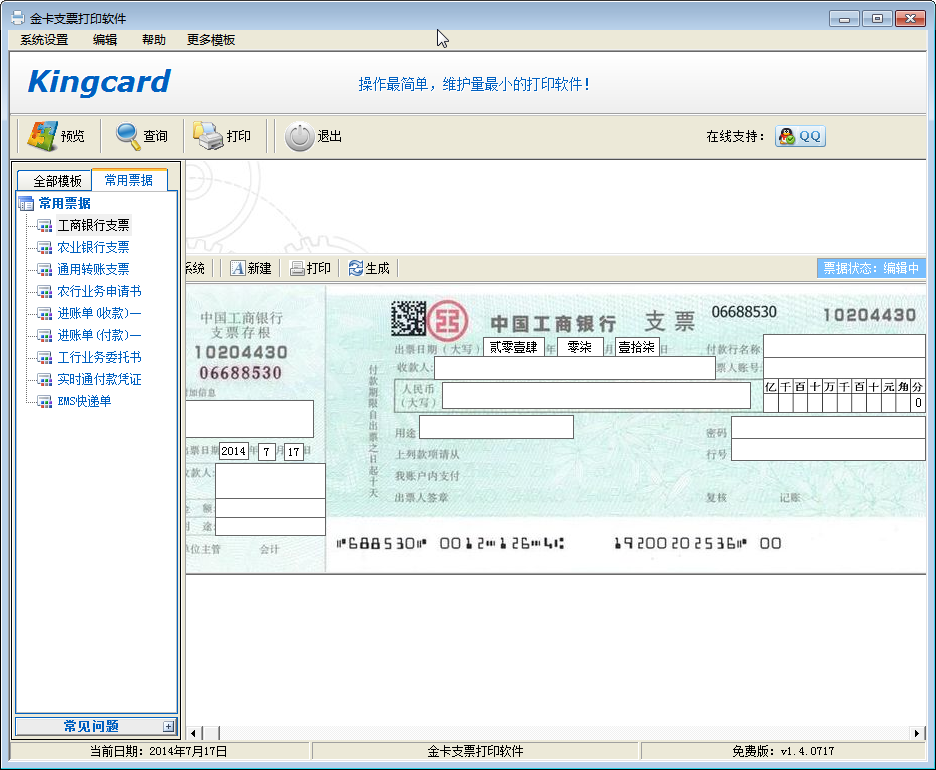Click the 票据状态: 编辑中 status label
Image resolution: width=936 pixels, height=770 pixels.
tap(871, 268)
